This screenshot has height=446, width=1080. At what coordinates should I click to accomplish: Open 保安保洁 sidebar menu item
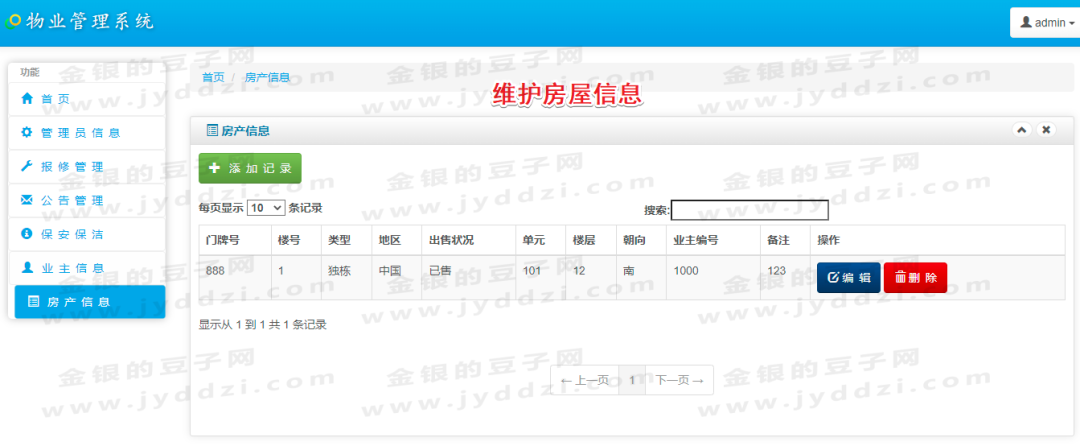click(x=86, y=234)
